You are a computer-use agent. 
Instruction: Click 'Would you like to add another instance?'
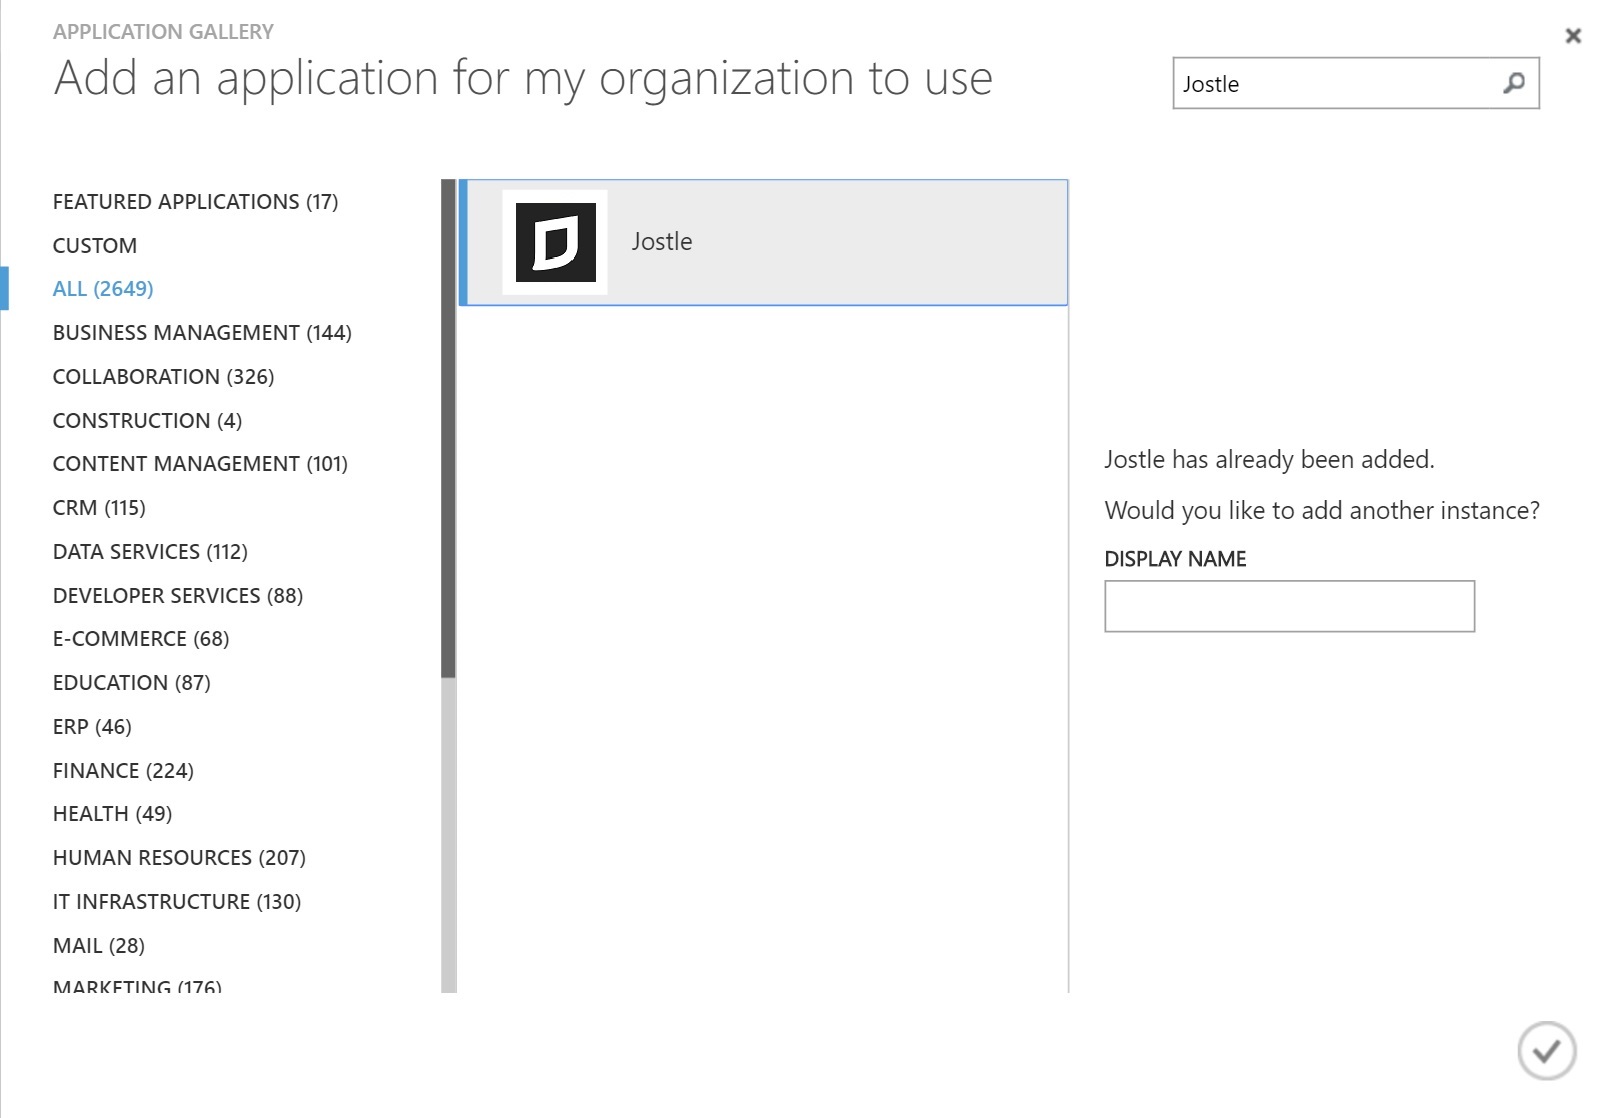click(x=1322, y=511)
